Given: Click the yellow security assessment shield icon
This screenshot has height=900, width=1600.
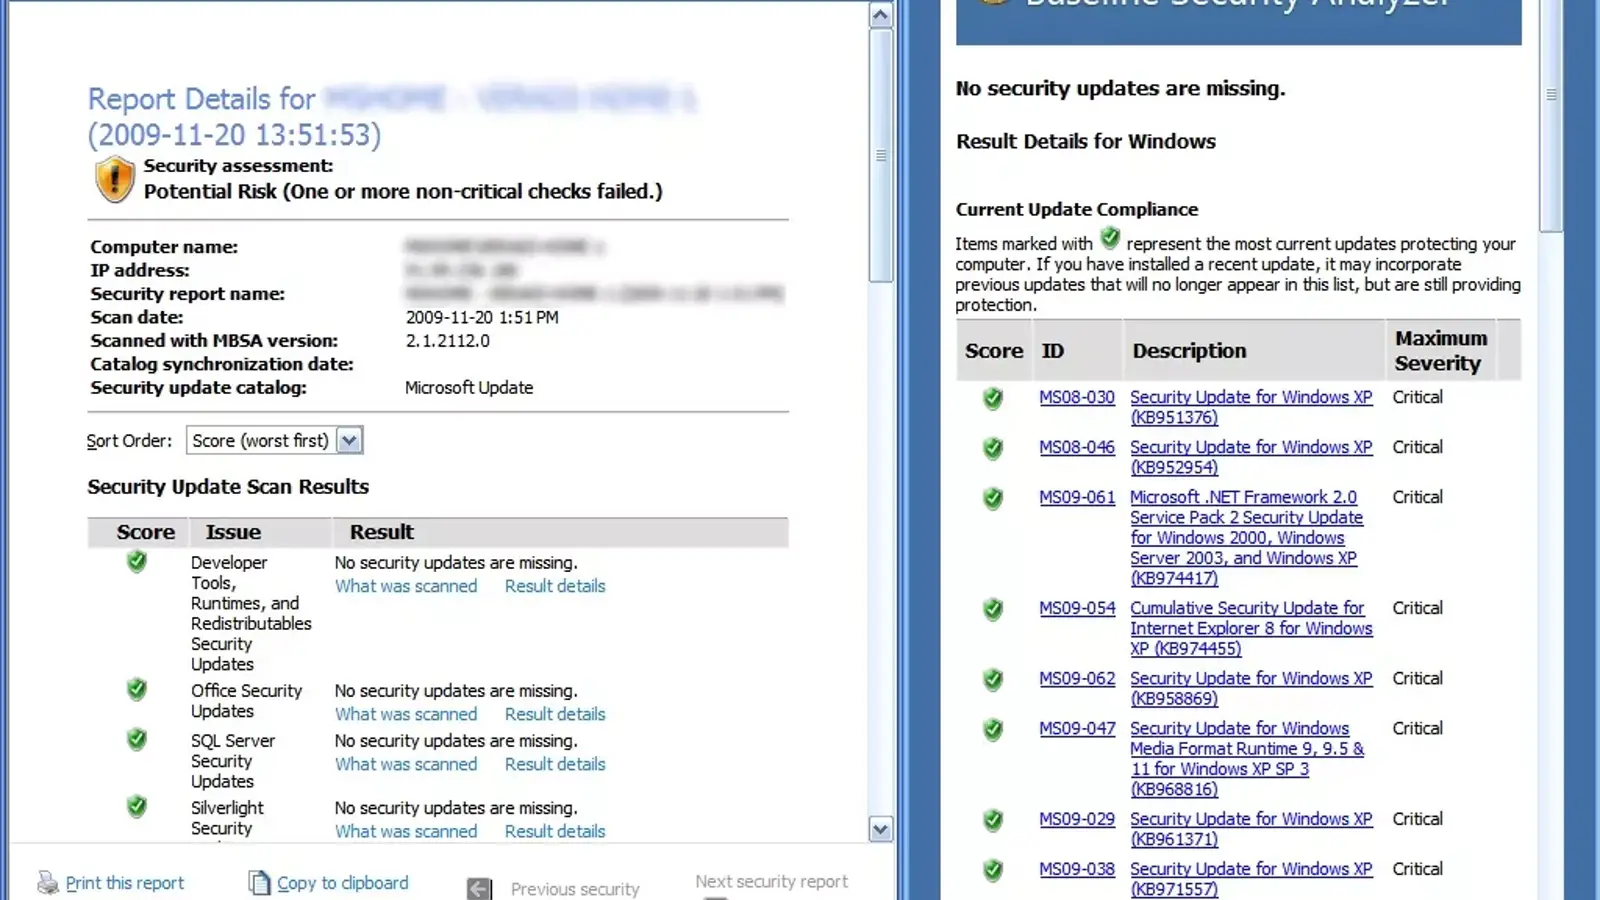Looking at the screenshot, I should point(114,180).
